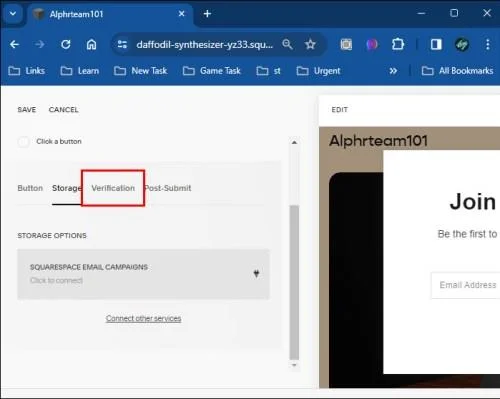Image resolution: width=500 pixels, height=399 pixels.
Task: Click the address bar URL
Action: click(205, 44)
